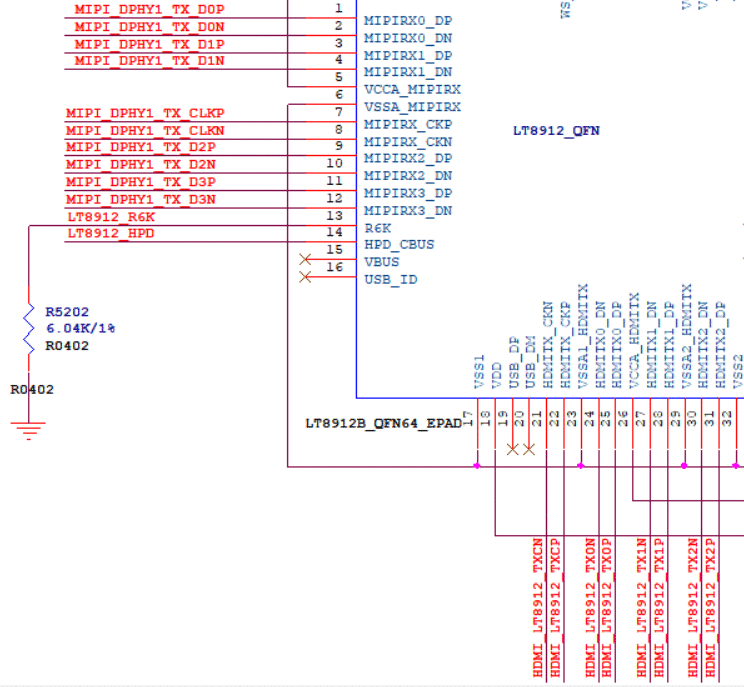744x687 pixels.
Task: Select the LT8912B_QFN64_EPAD footprint text
Action: pos(383,423)
